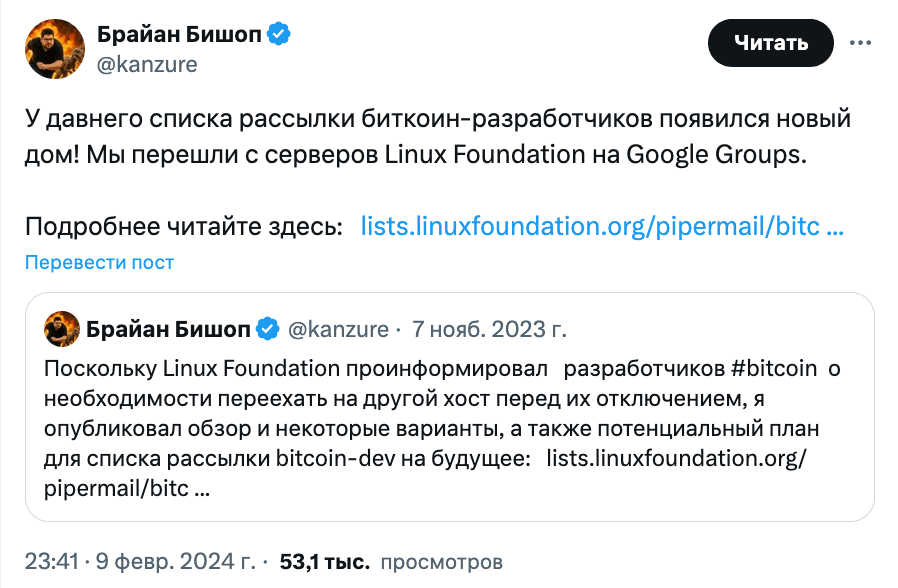Click the Брайан Бишоп name in the quoted post
The width and height of the screenshot is (898, 588).
[x=168, y=329]
